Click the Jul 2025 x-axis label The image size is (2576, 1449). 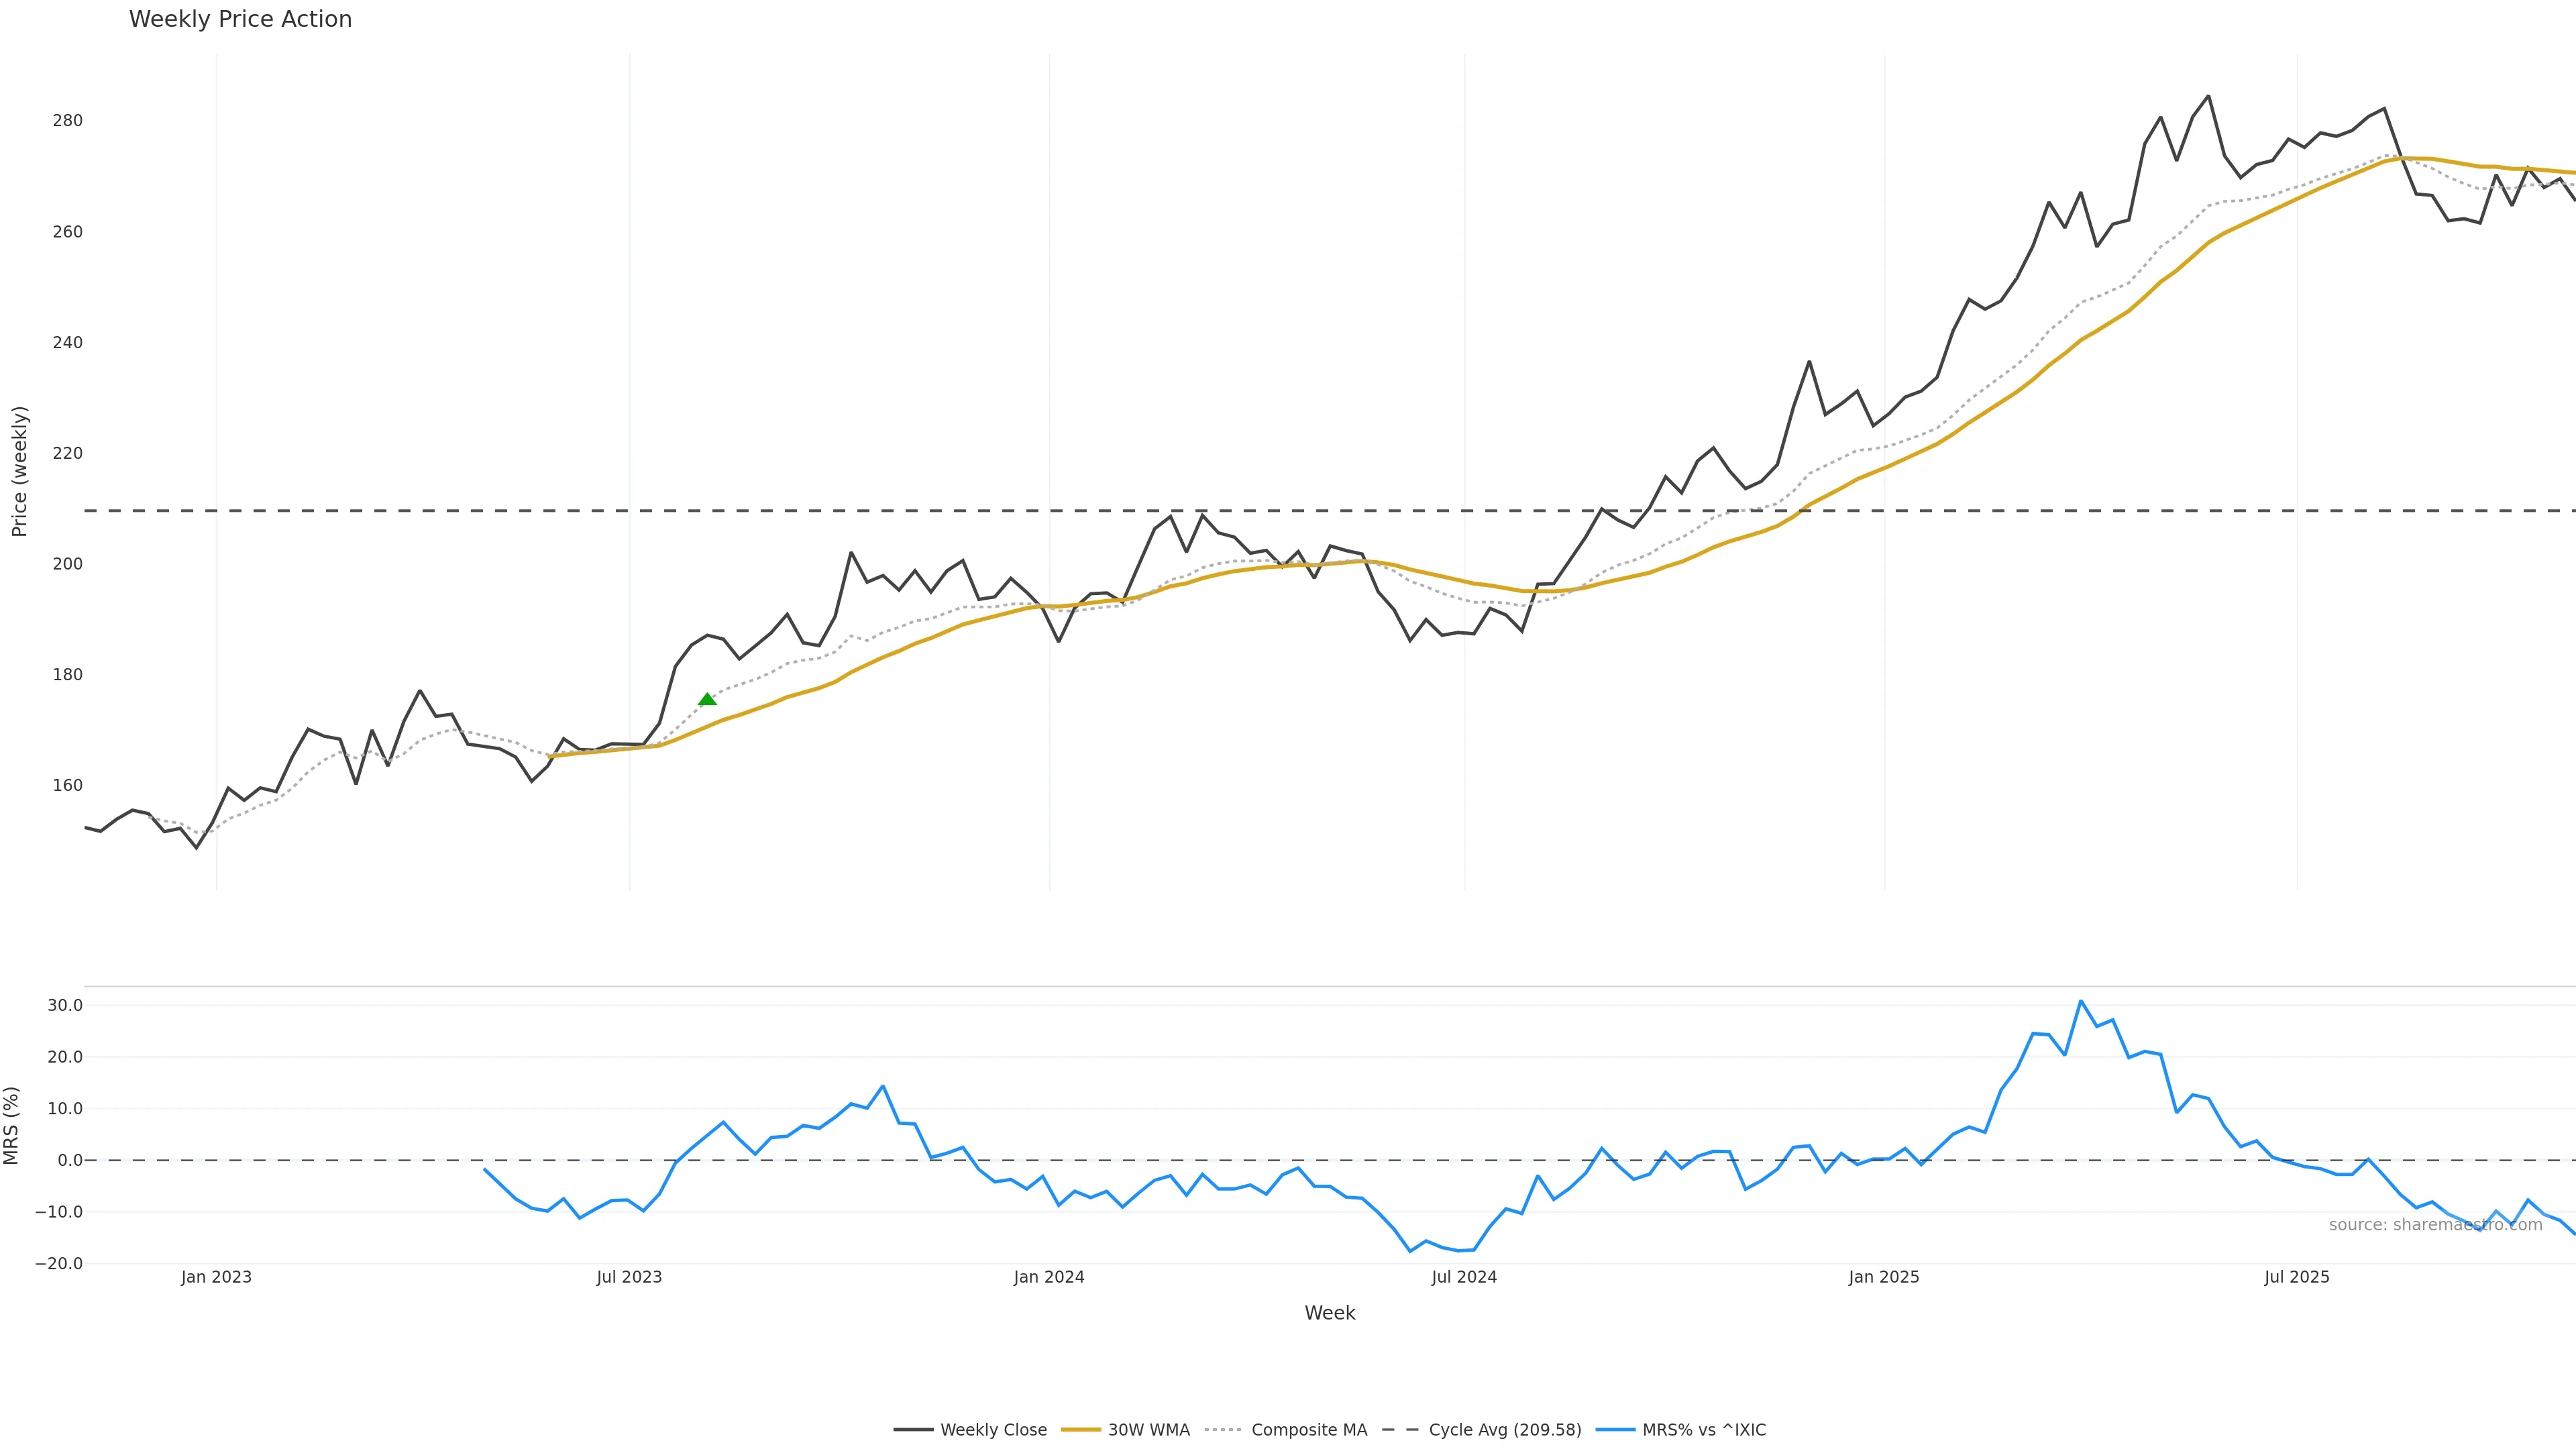pyautogui.click(x=2297, y=1277)
